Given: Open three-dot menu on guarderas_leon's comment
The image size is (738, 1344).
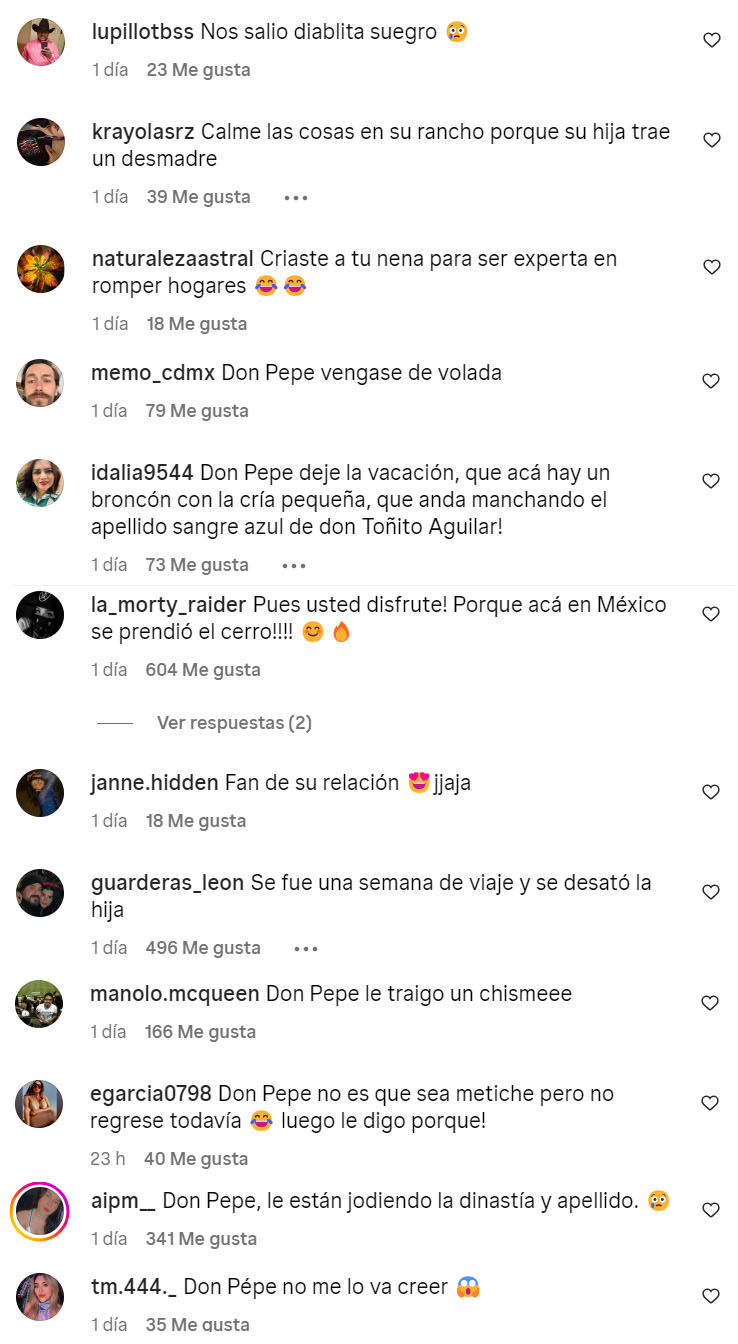Looking at the screenshot, I should 305,949.
